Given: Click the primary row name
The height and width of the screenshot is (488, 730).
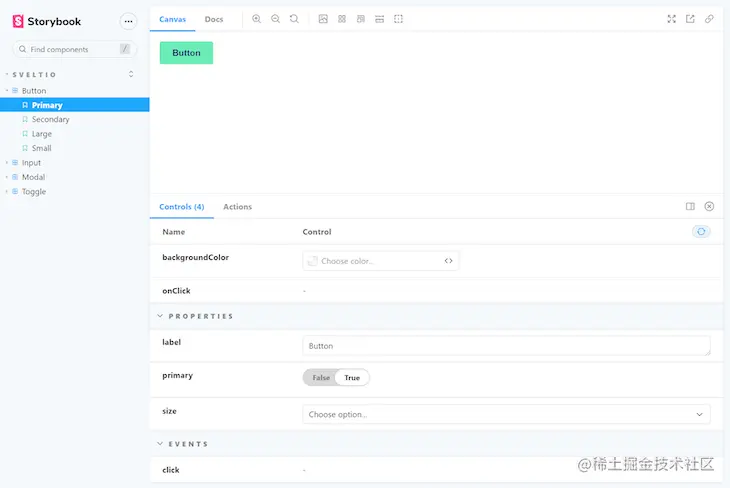Looking at the screenshot, I should [x=177, y=375].
